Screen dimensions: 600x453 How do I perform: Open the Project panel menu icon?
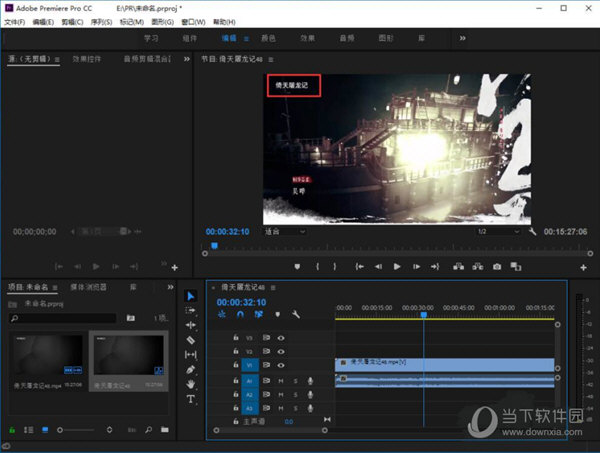(x=55, y=287)
